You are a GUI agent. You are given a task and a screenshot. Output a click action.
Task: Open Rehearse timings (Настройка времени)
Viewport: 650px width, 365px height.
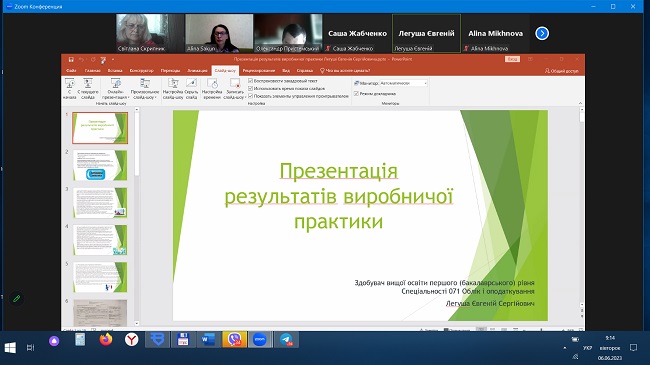click(212, 88)
